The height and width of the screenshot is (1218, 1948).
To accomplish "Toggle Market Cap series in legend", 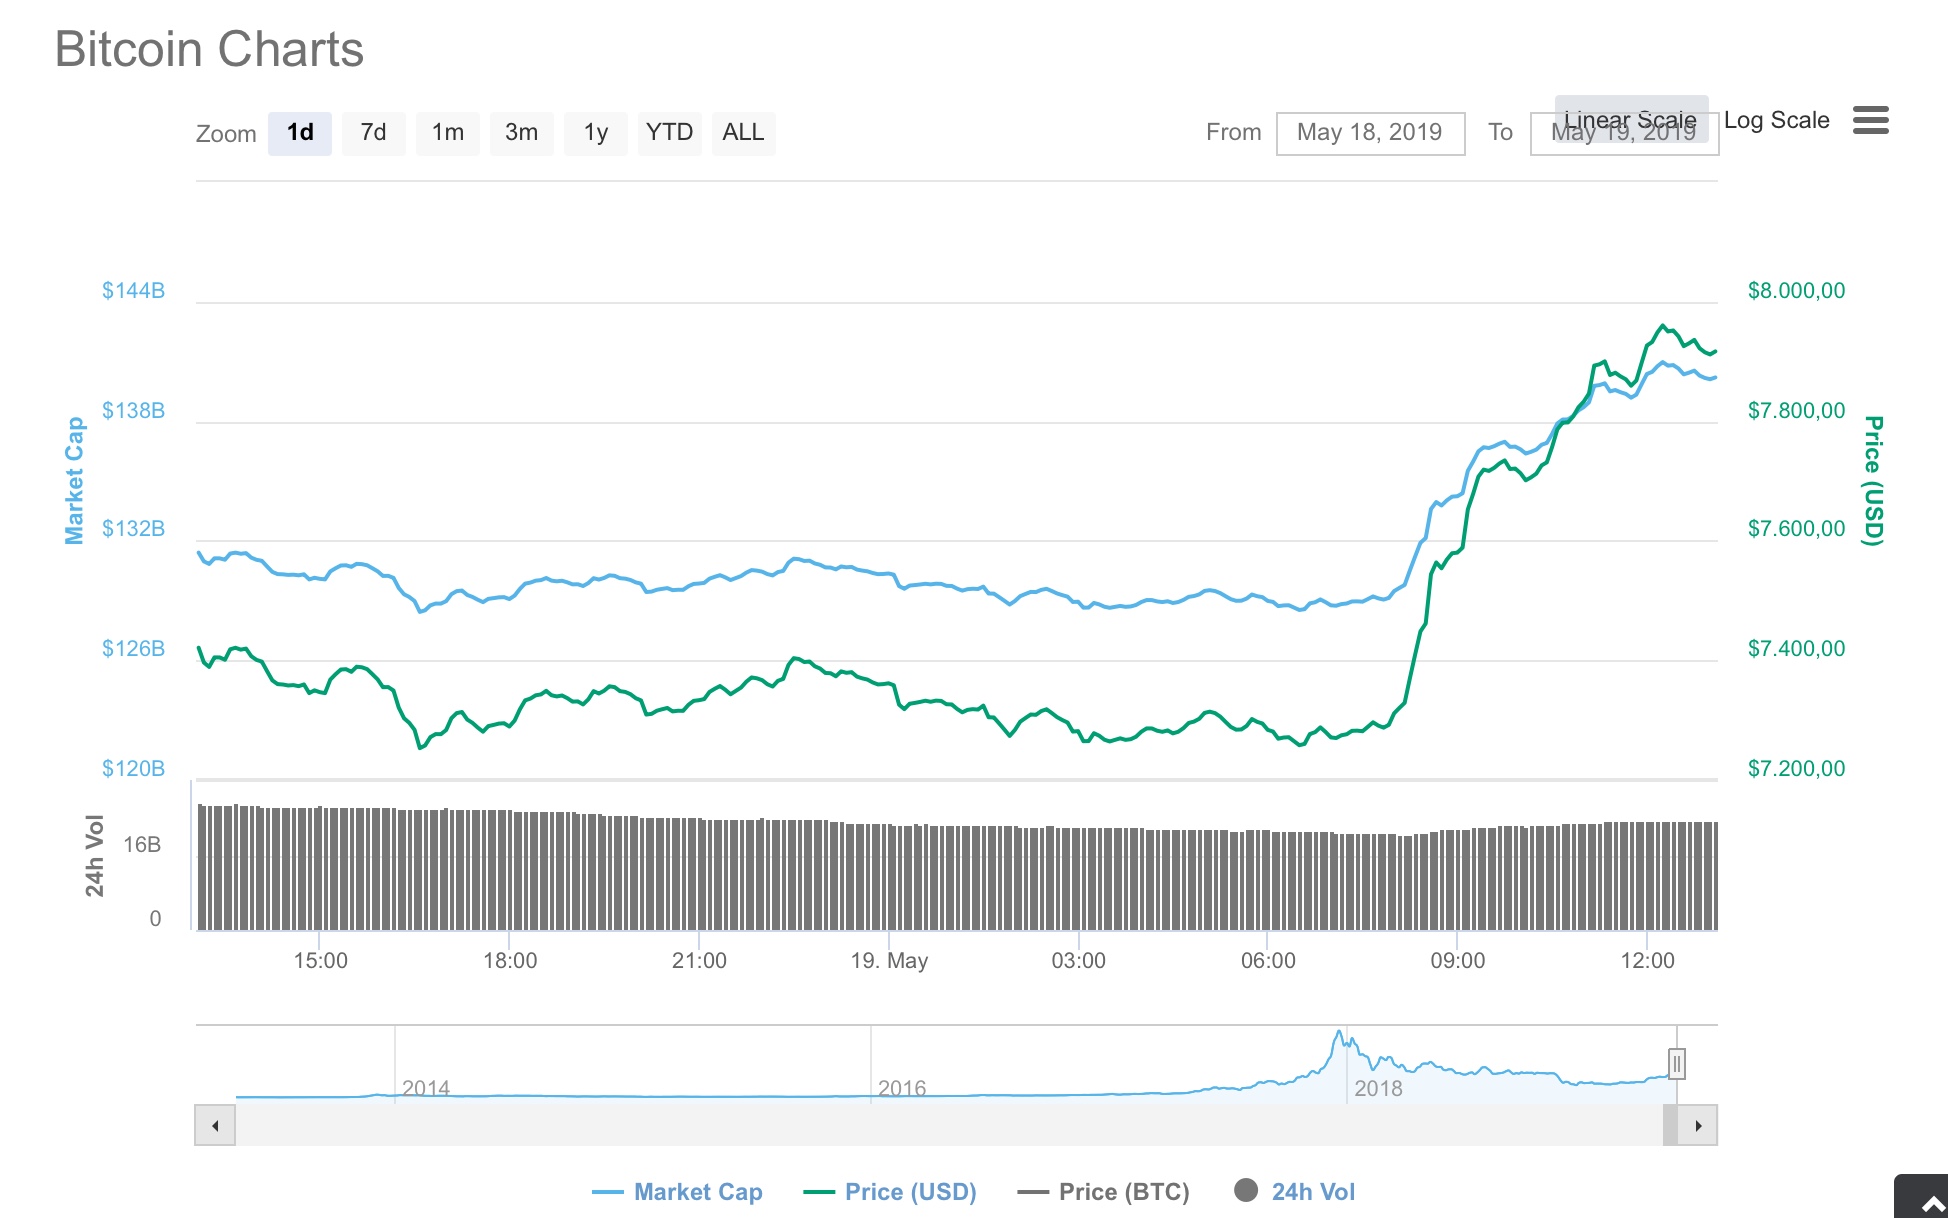I will [677, 1192].
